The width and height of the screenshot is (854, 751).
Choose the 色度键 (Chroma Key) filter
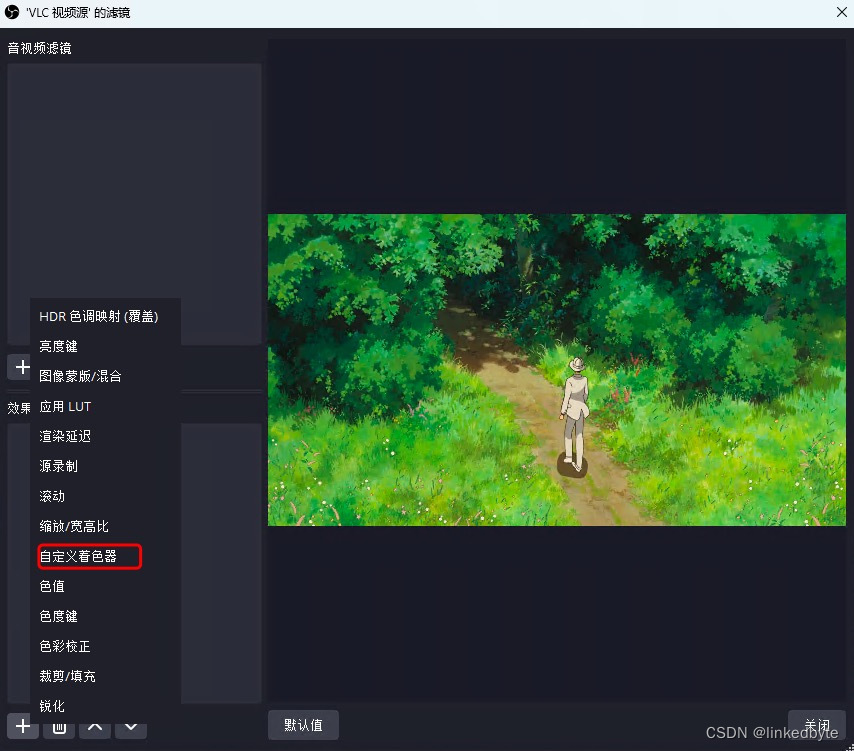click(57, 616)
